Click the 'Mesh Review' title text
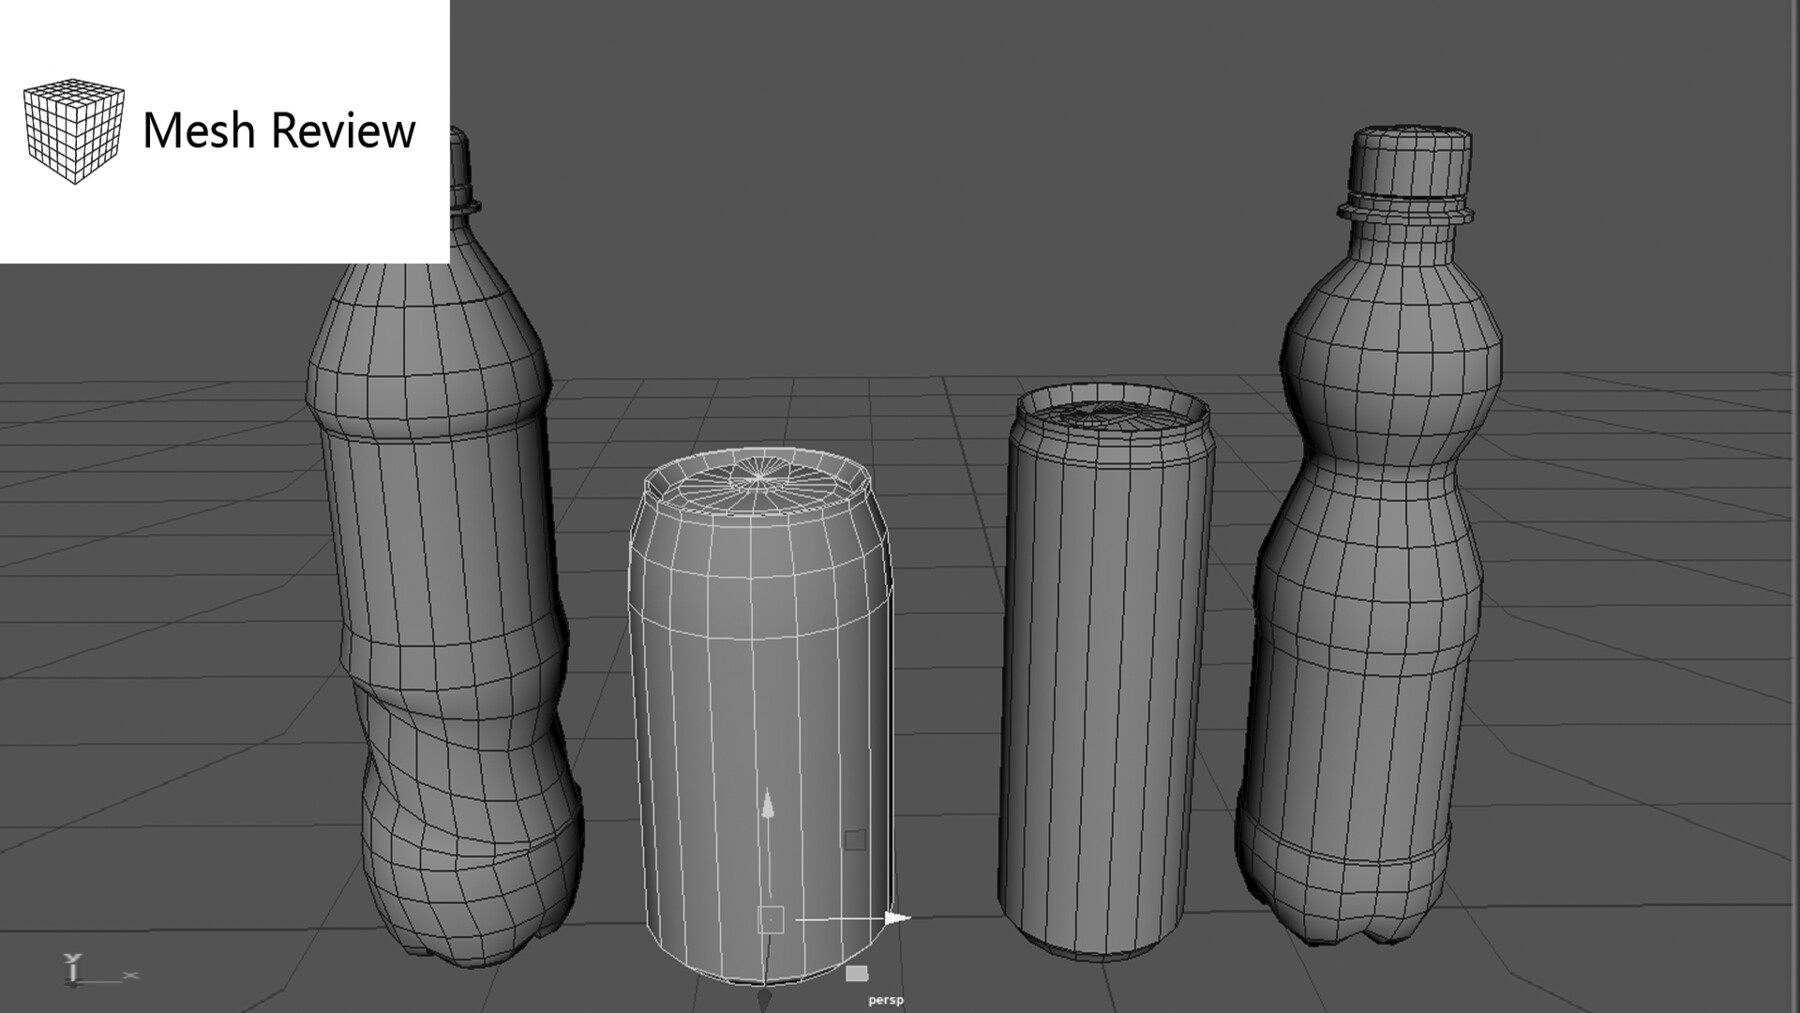 pos(279,131)
